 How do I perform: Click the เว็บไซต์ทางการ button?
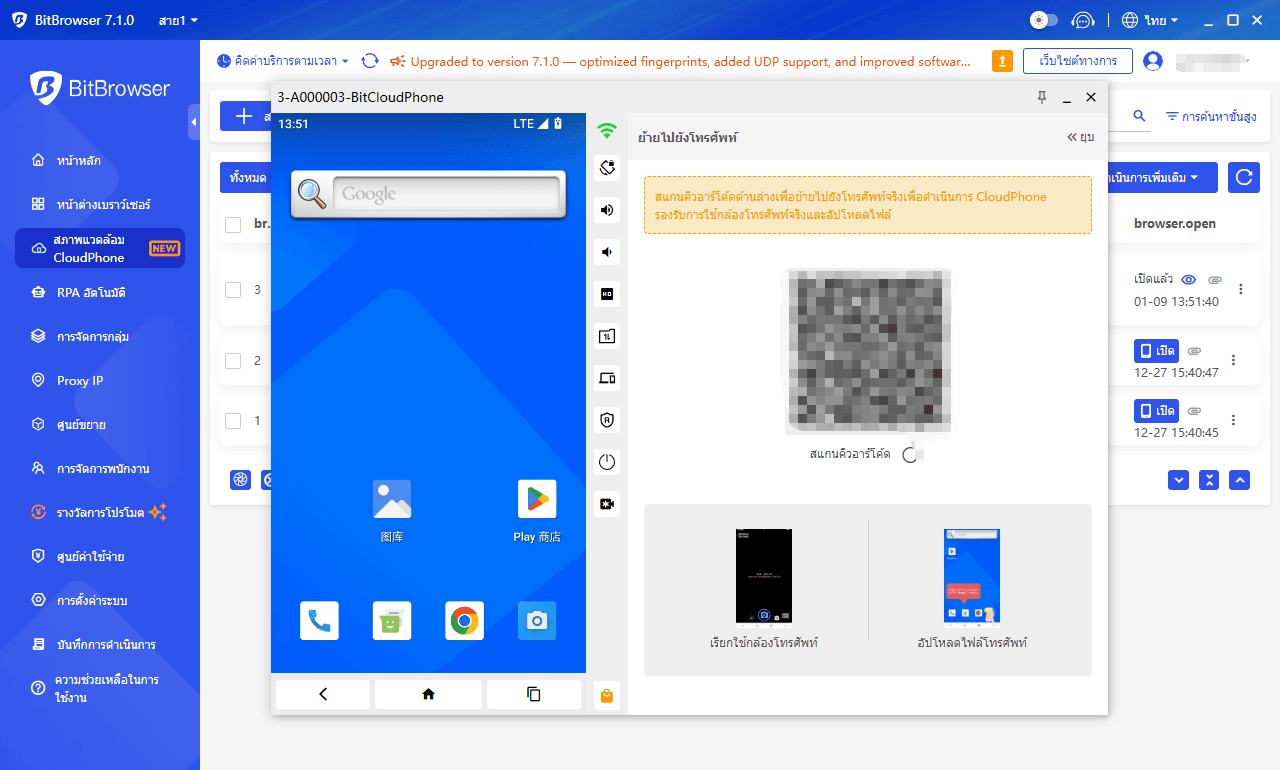(1077, 61)
